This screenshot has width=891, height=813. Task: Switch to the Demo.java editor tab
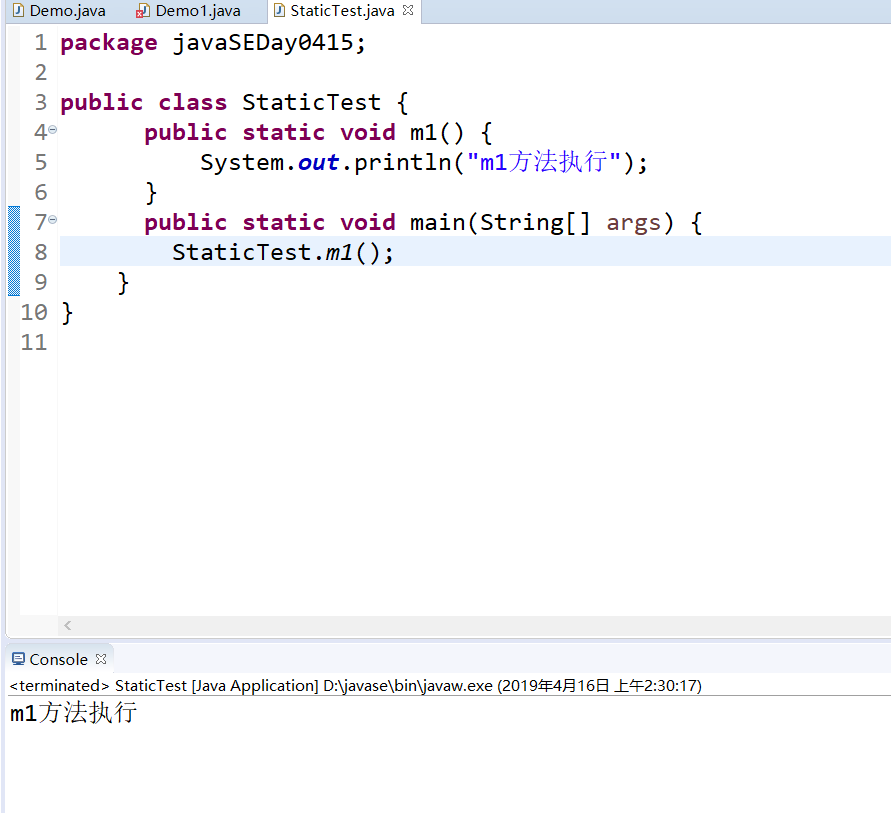[x=59, y=11]
